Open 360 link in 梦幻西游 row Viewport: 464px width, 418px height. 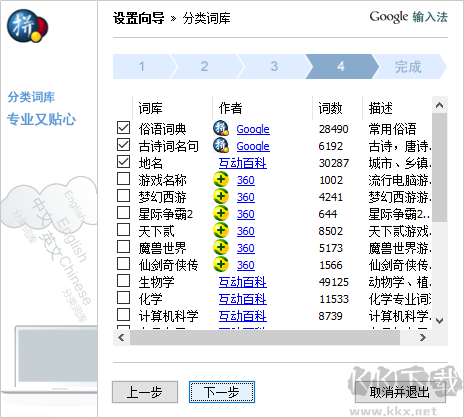click(246, 197)
